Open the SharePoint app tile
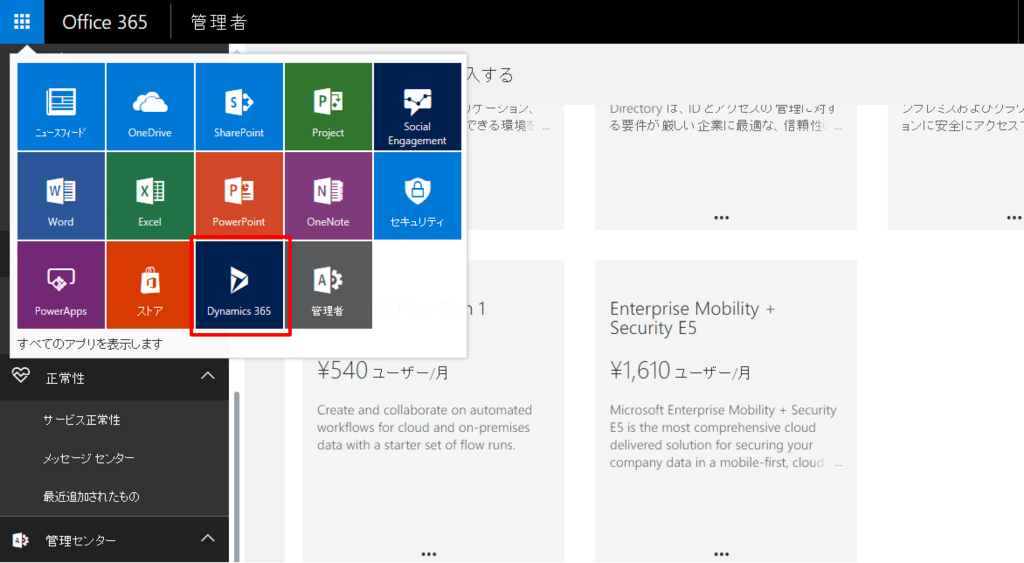Image resolution: width=1024 pixels, height=563 pixels. [239, 106]
